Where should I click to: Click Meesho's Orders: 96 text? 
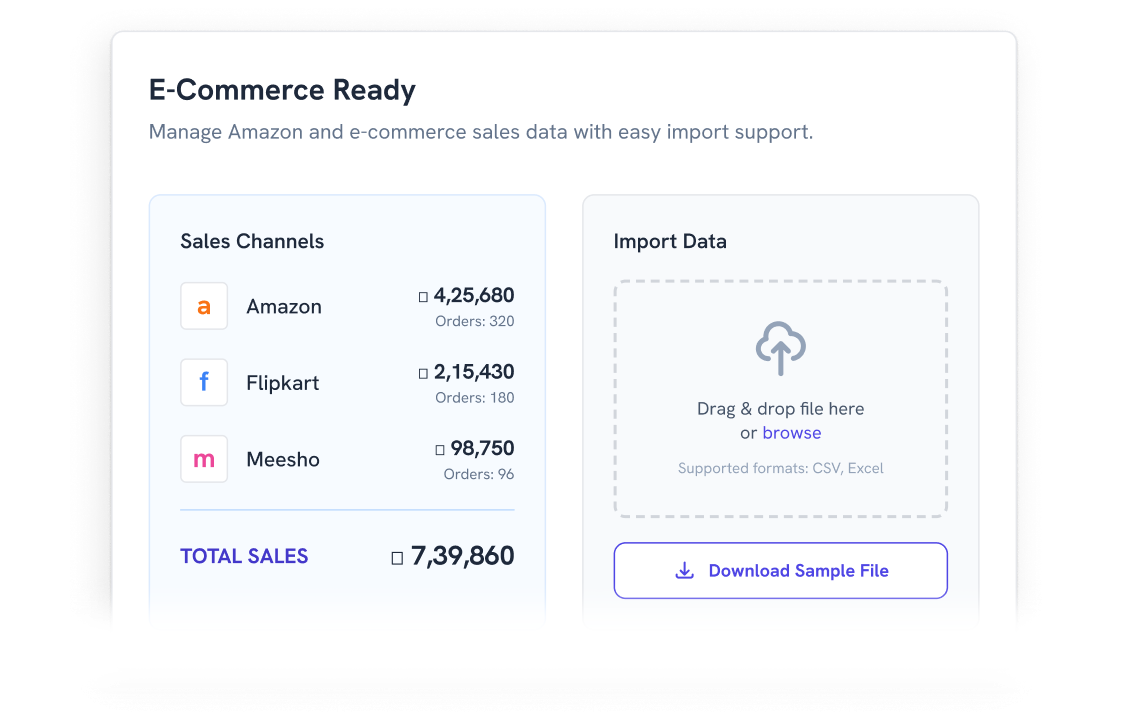pyautogui.click(x=478, y=474)
